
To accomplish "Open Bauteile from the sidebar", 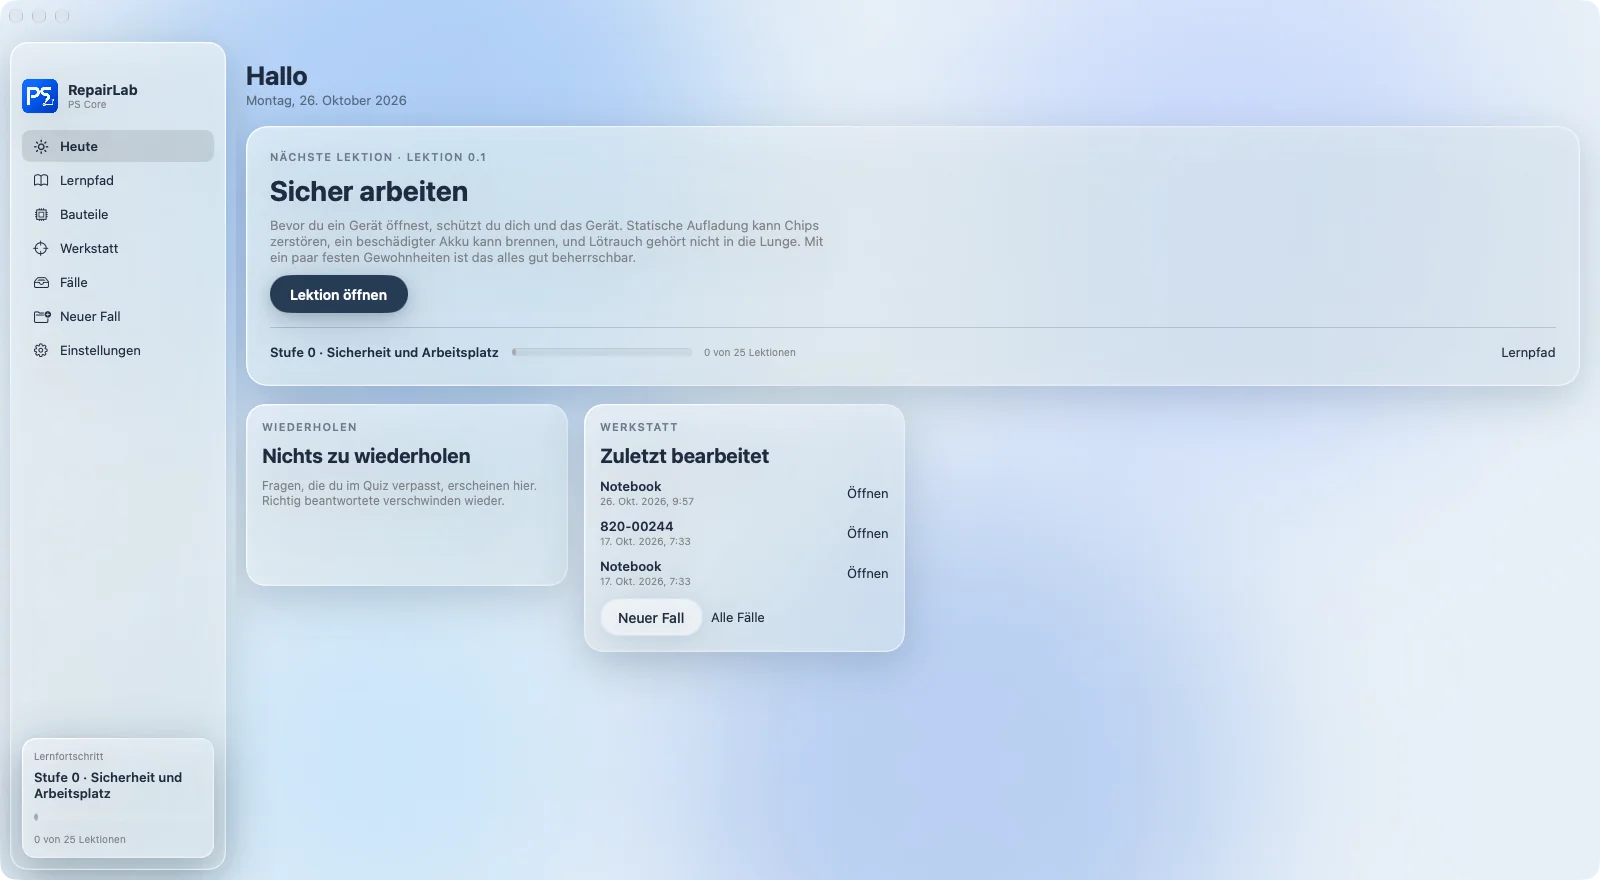I will pos(118,214).
